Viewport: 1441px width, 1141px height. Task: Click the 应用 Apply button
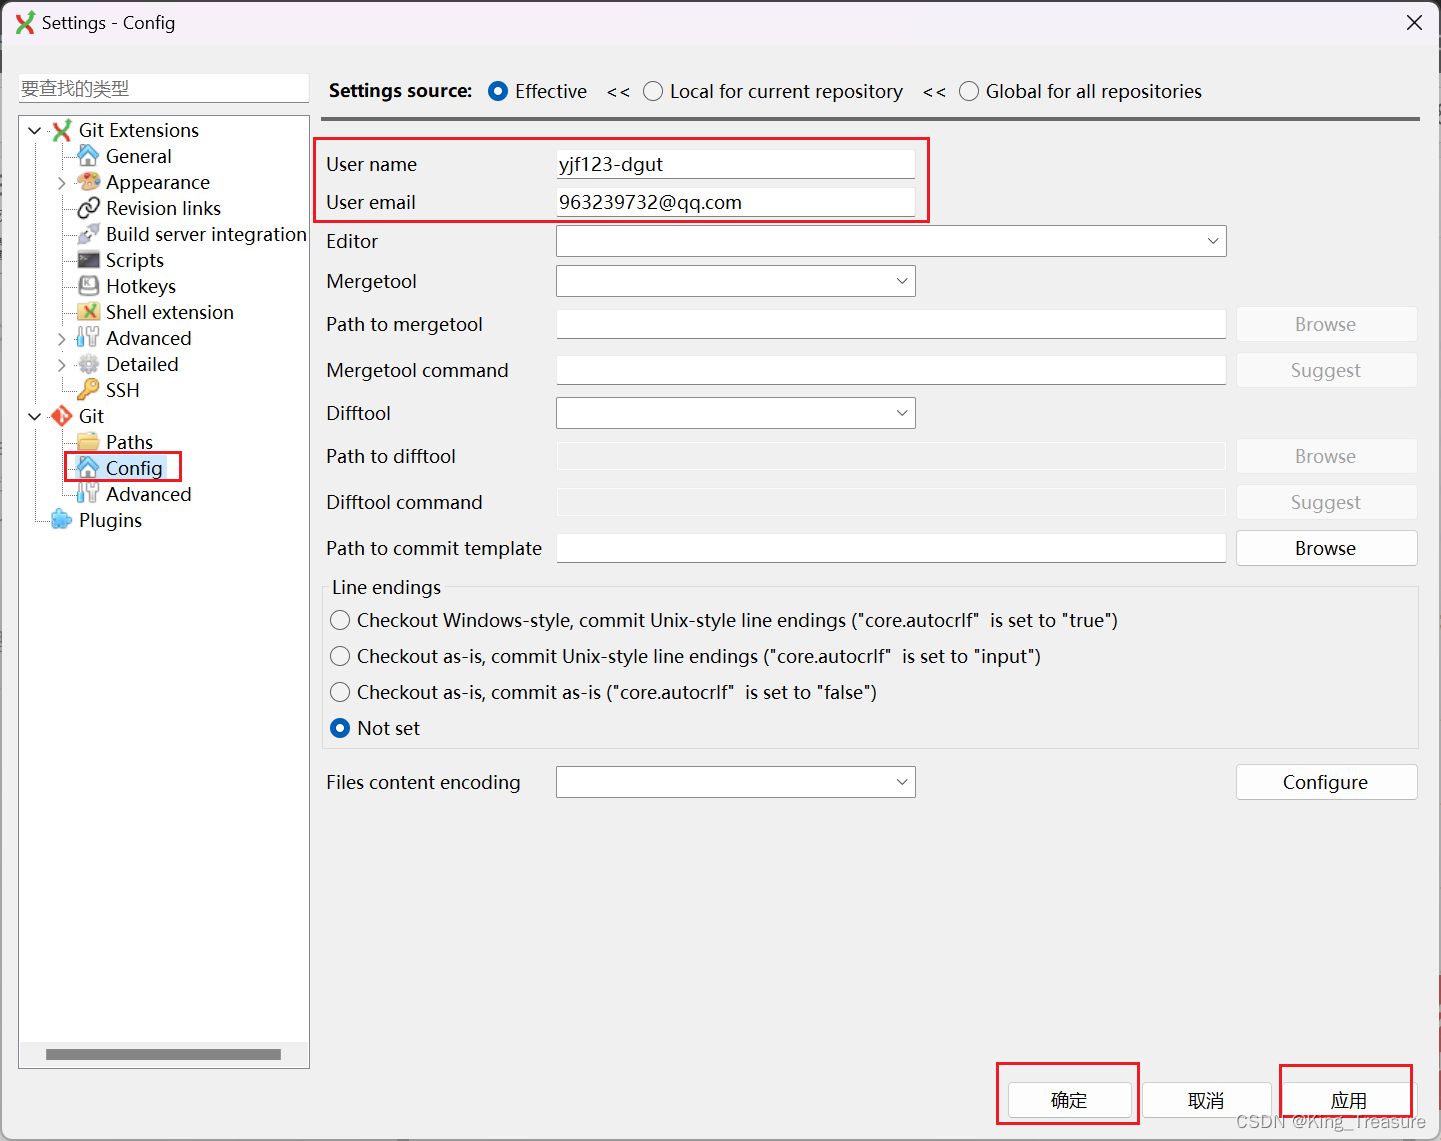(1348, 1100)
